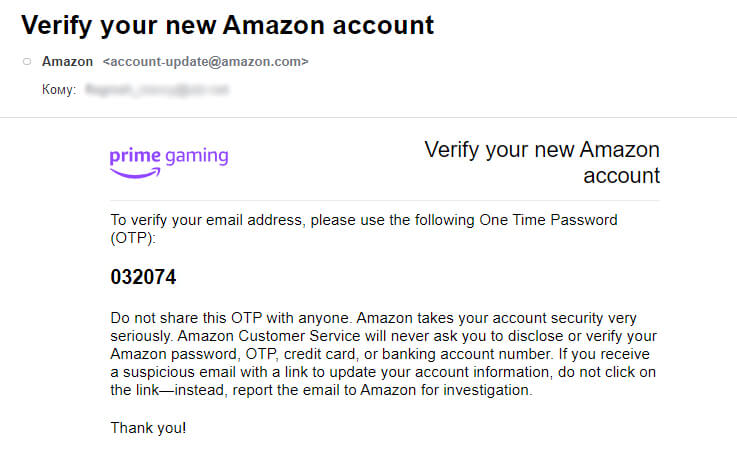Image resolution: width=737 pixels, height=470 pixels.
Task: Click the "Кому:" recipient label
Action: coord(59,90)
